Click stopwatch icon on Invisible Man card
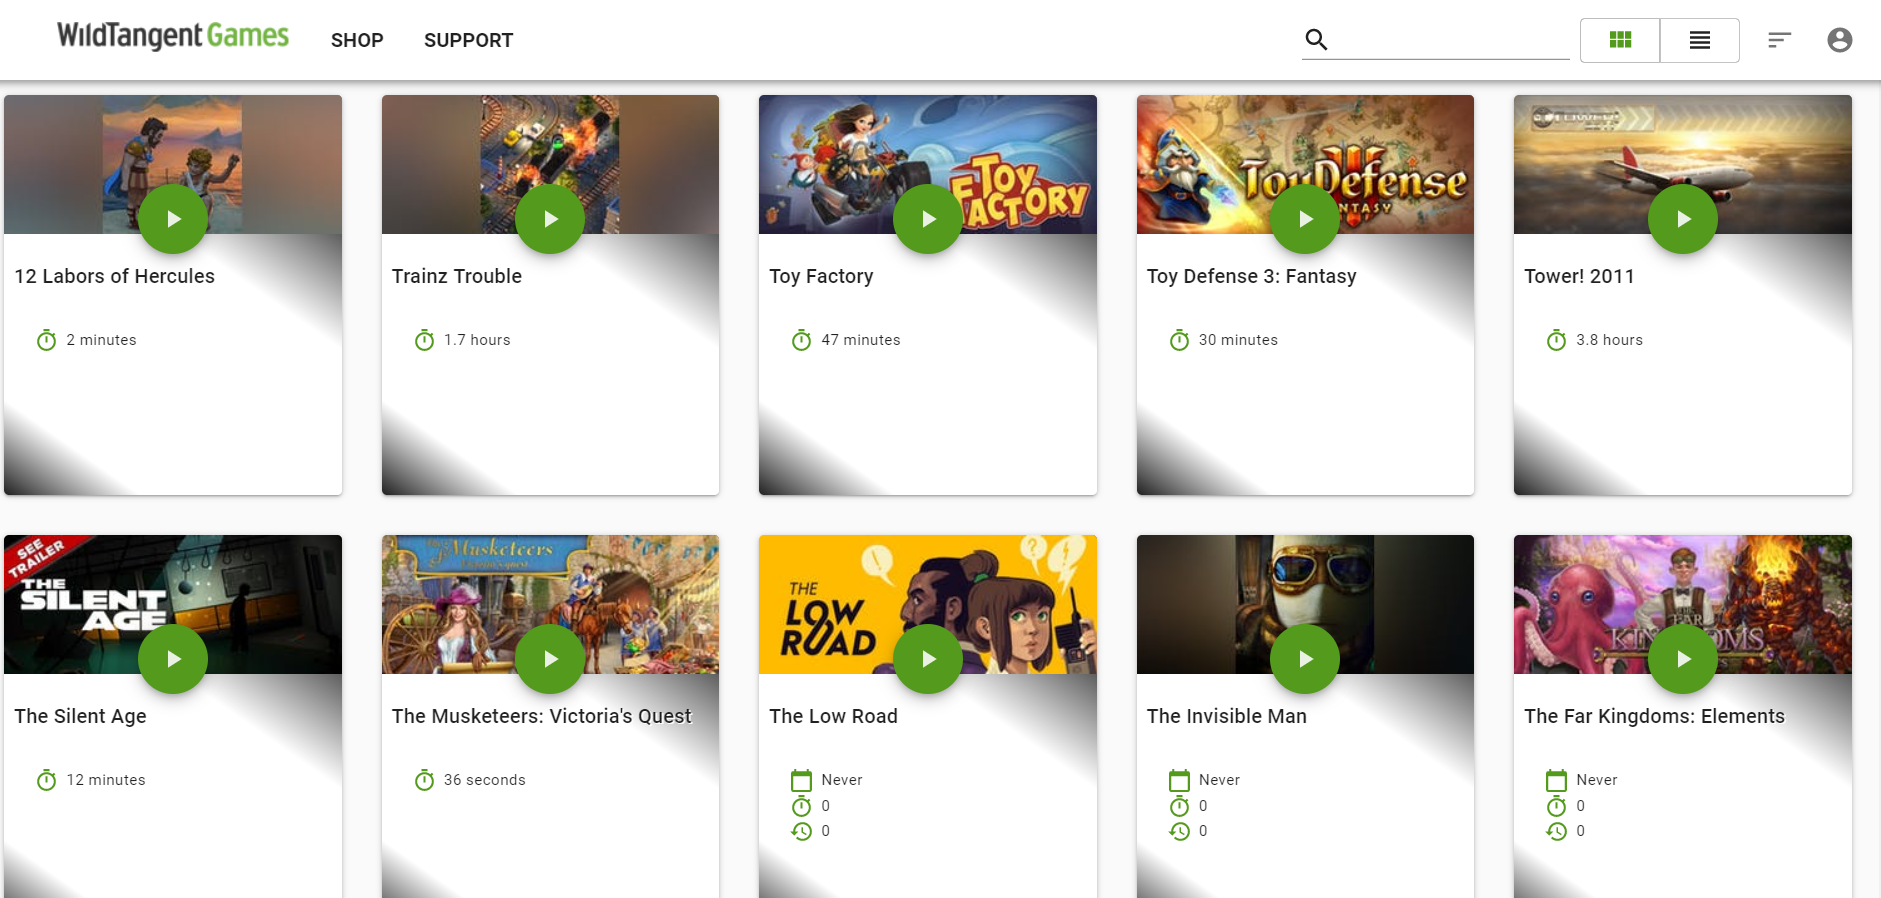This screenshot has height=898, width=1881. pyautogui.click(x=1179, y=806)
